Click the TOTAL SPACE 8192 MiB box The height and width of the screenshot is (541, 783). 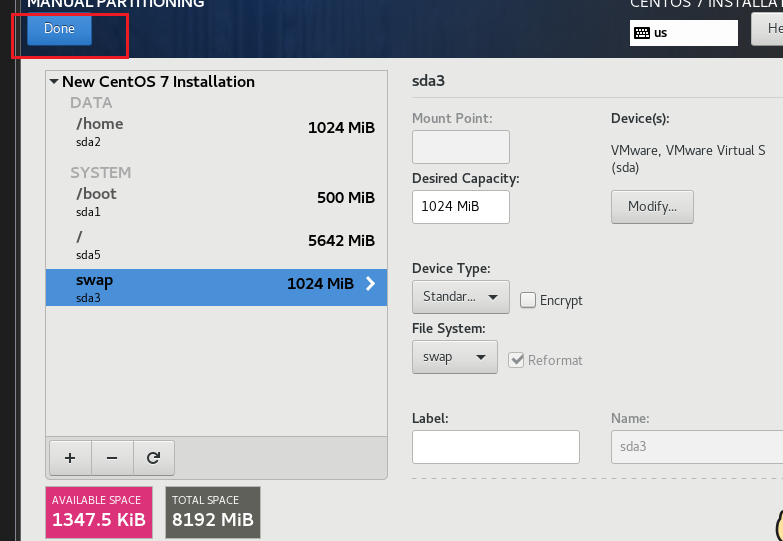pyautogui.click(x=213, y=513)
